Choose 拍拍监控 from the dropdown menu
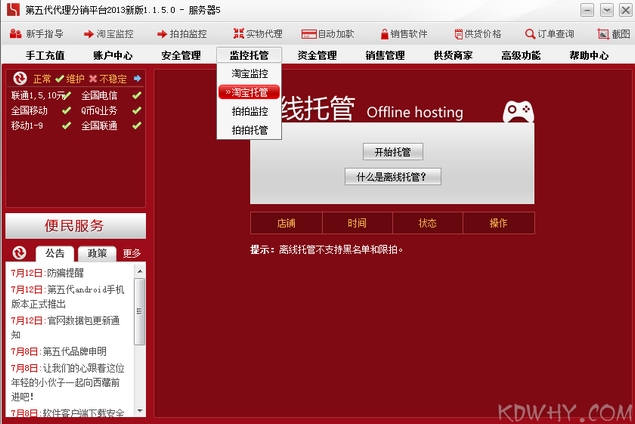 coord(249,111)
